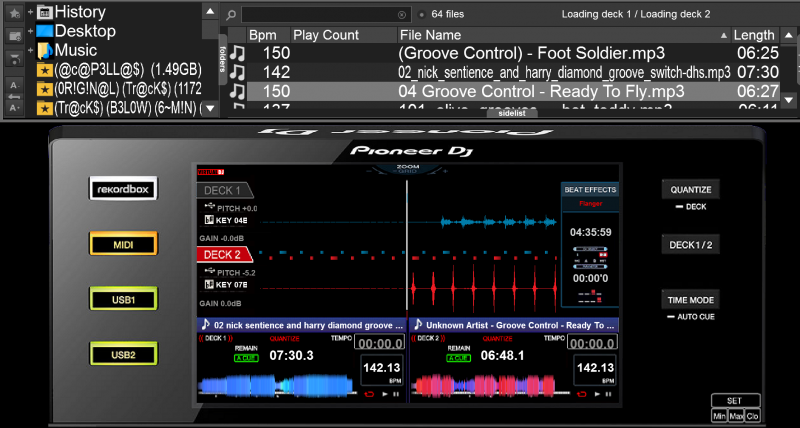Viewport: 800px width, 428px height.
Task: Expand the Music folder node
Action: point(31,50)
